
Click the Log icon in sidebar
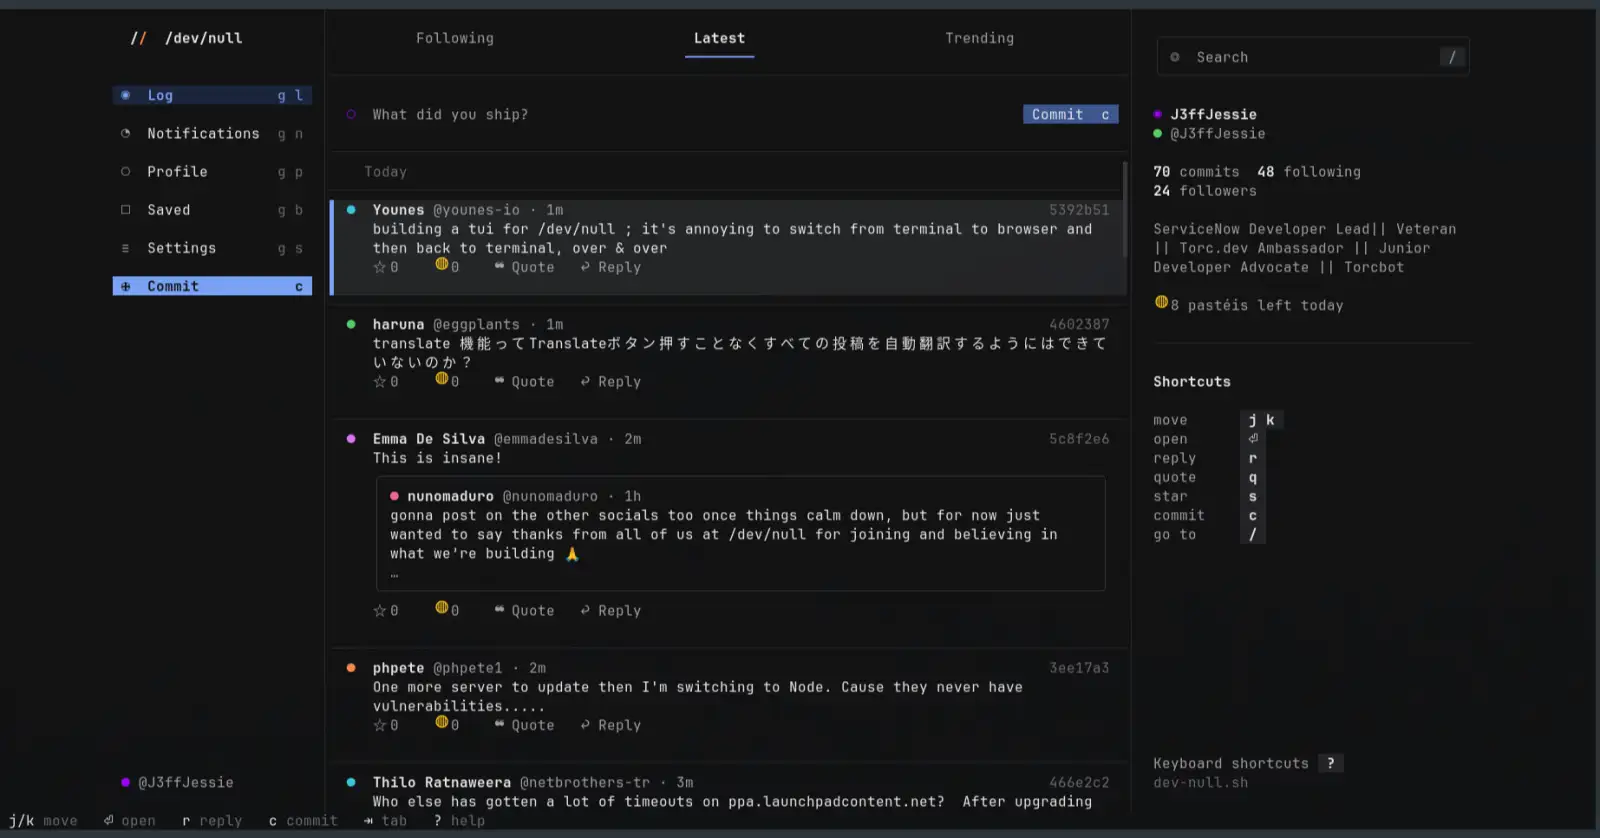[x=125, y=95]
